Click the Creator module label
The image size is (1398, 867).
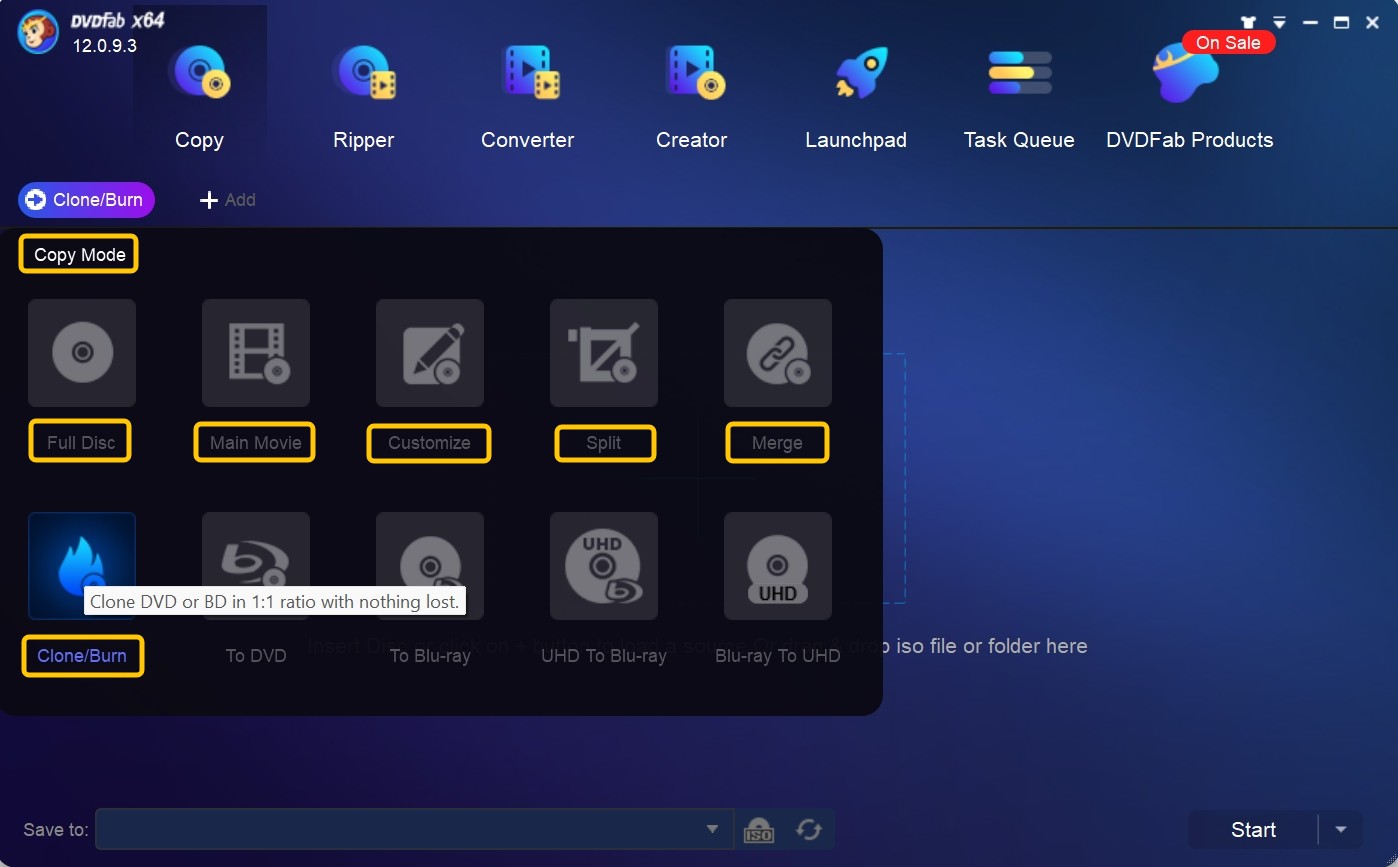692,140
